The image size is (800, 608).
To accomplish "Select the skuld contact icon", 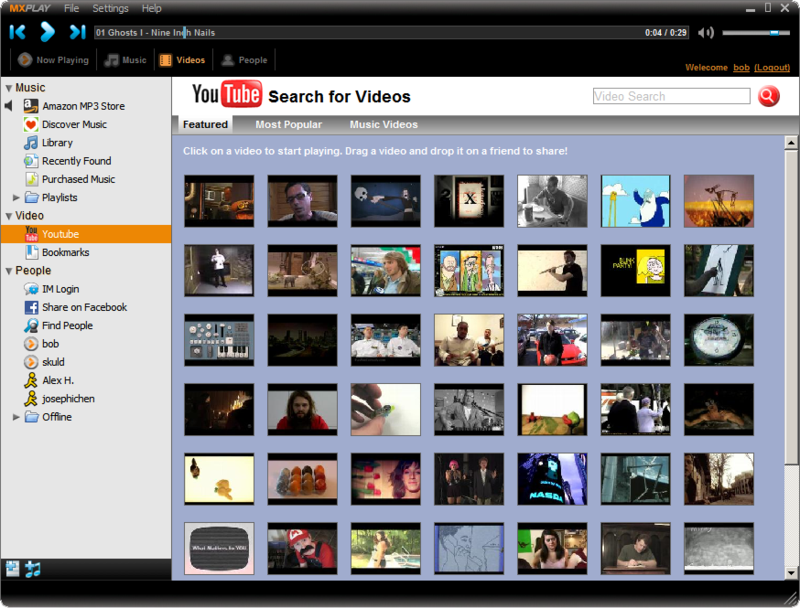I will (31, 362).
